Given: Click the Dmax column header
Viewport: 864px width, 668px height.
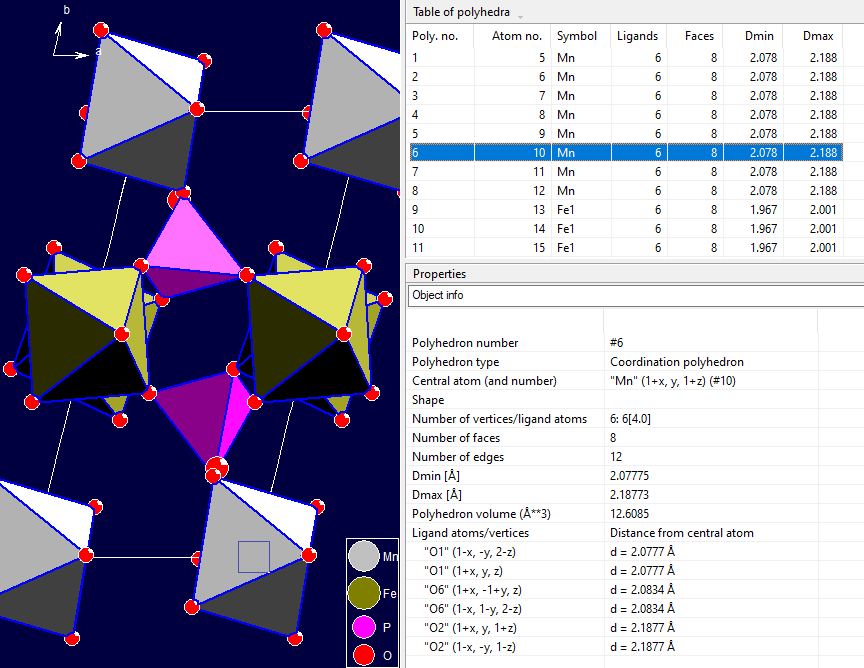Looking at the screenshot, I should pyautogui.click(x=818, y=35).
